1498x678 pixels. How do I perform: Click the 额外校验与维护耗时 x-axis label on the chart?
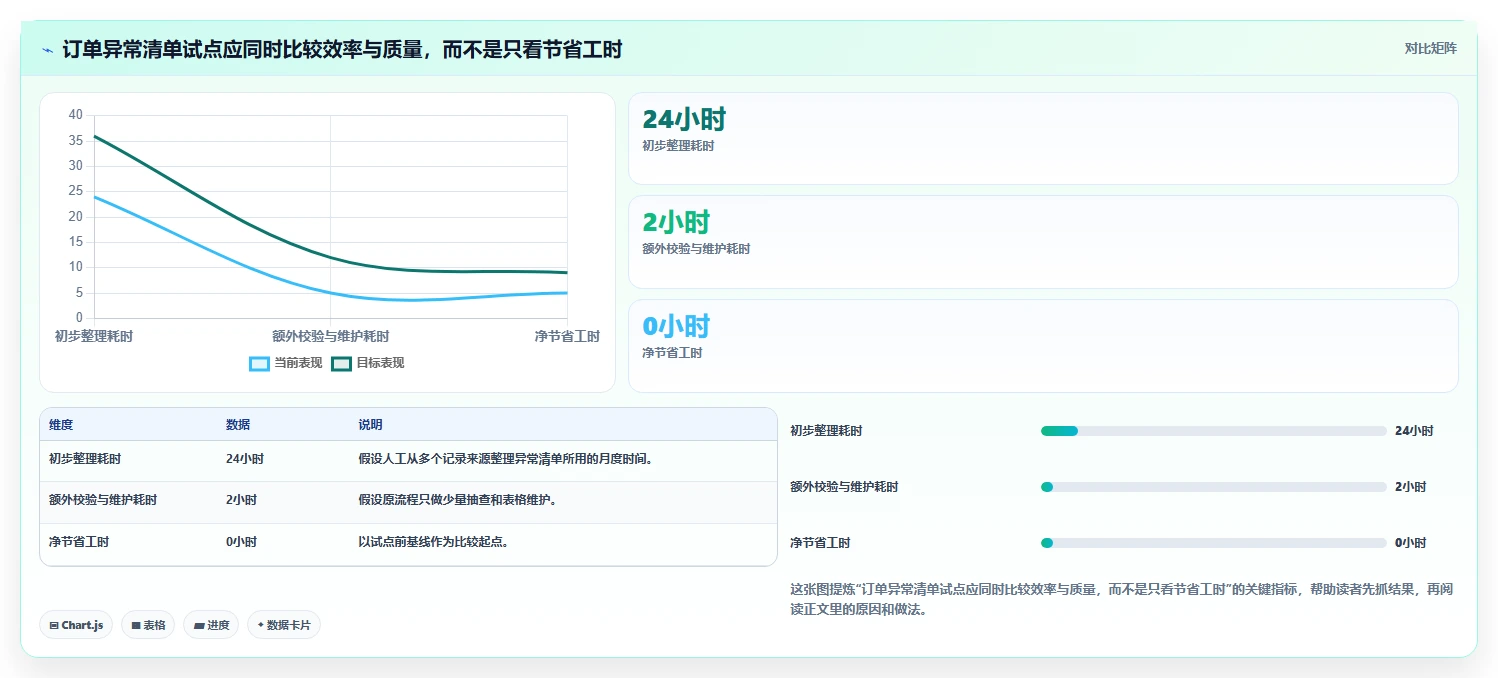330,336
